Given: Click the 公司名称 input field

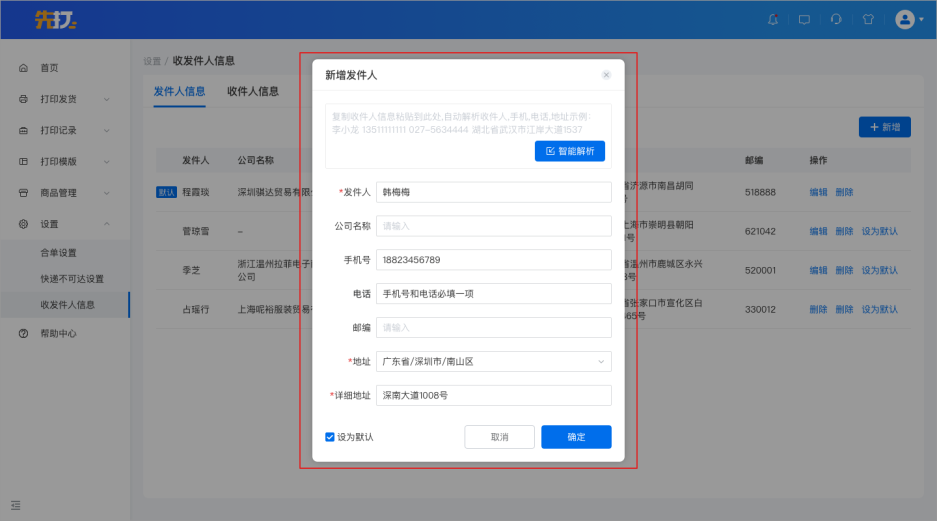Looking at the screenshot, I should tap(491, 226).
